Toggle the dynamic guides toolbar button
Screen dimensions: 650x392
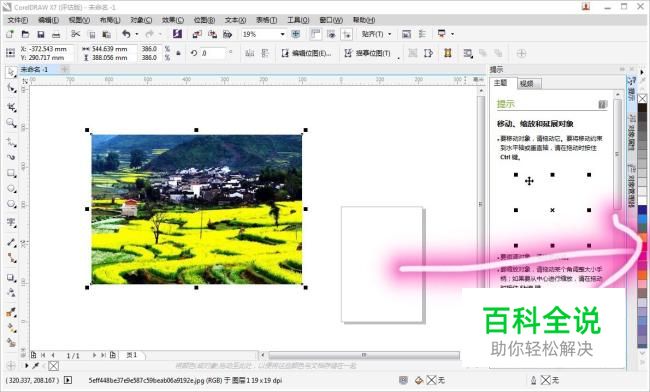tap(347, 34)
